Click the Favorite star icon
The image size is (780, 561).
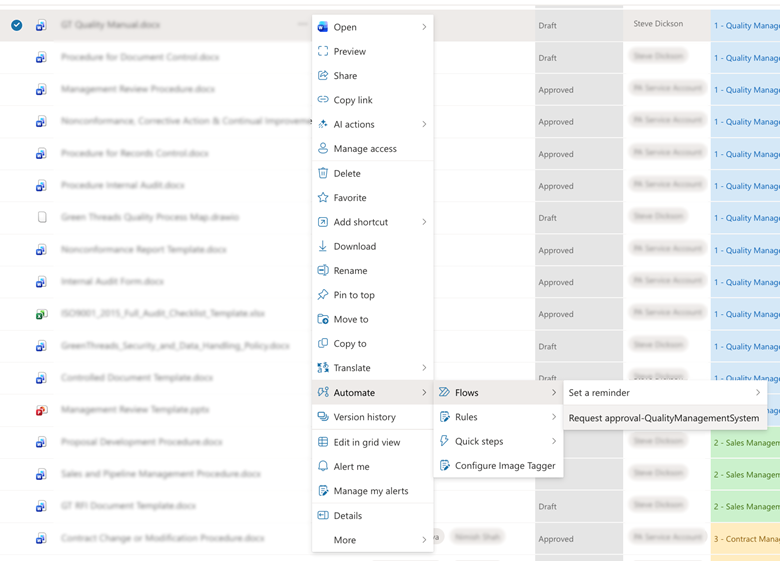[x=323, y=198]
